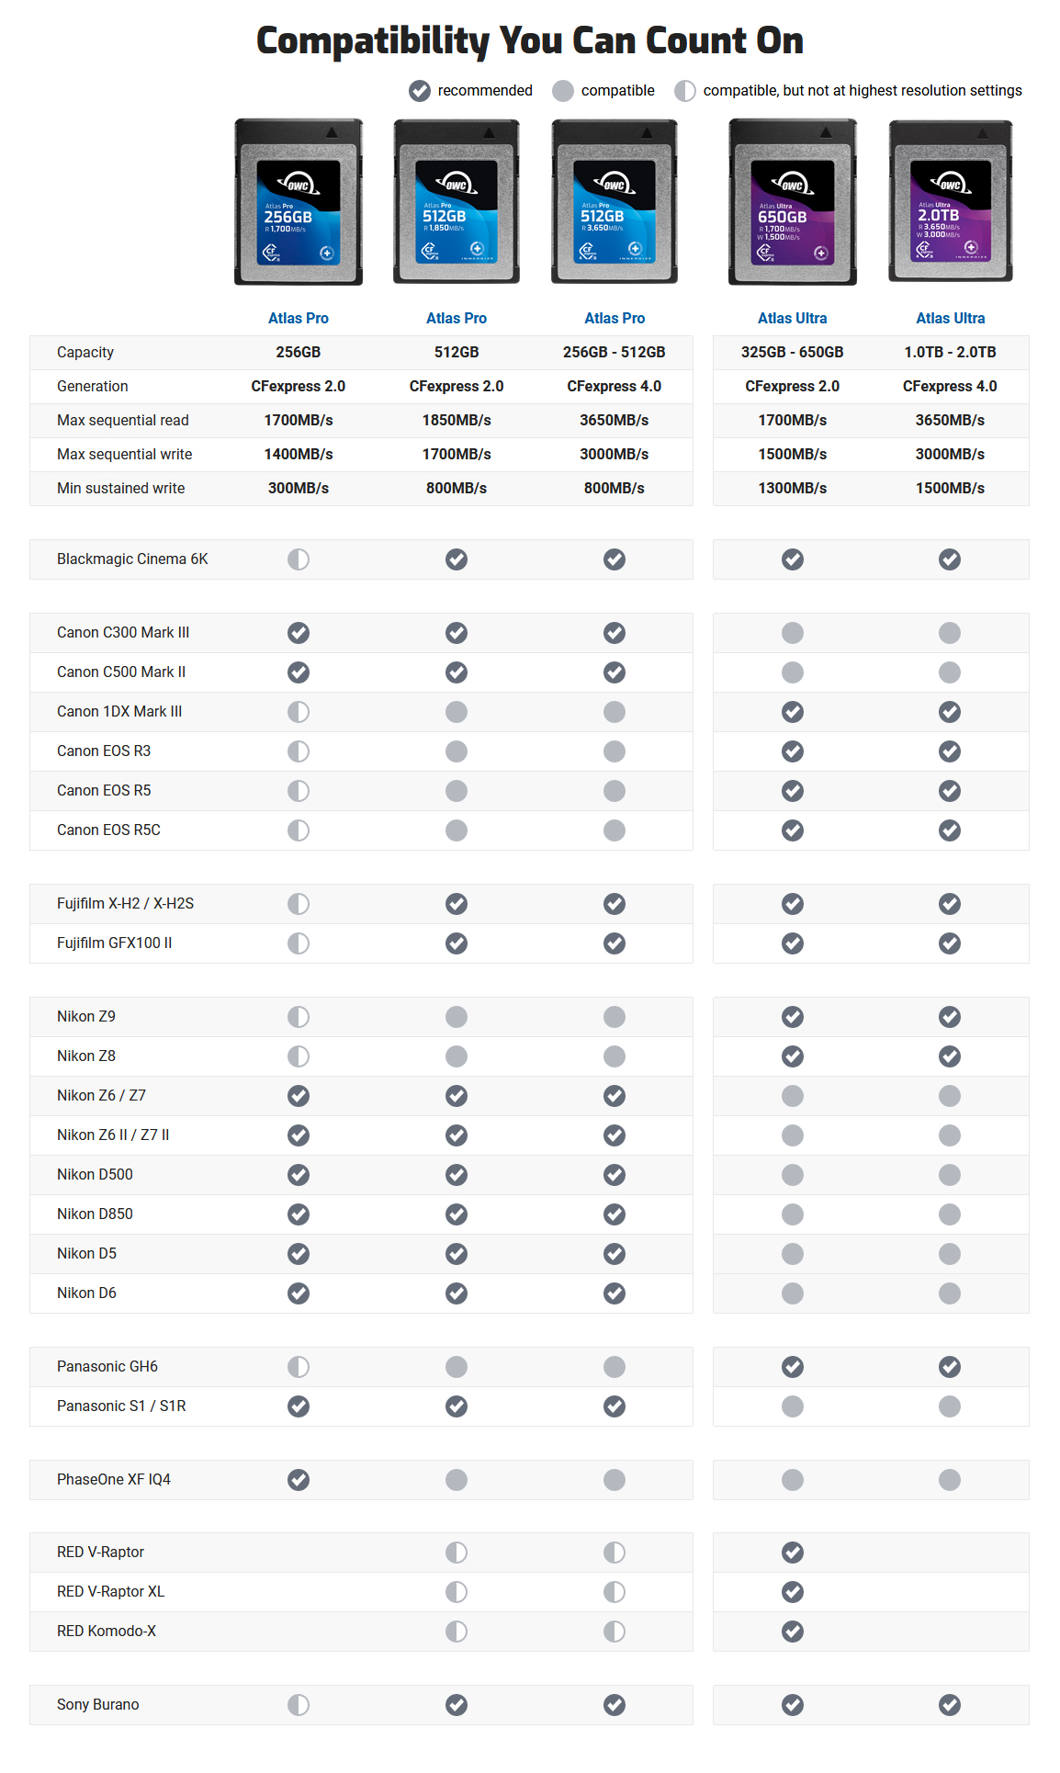Click Nikon Z9 checkmark under 2.0TB Atlas Ultra
The height and width of the screenshot is (1773, 1060).
point(949,1017)
